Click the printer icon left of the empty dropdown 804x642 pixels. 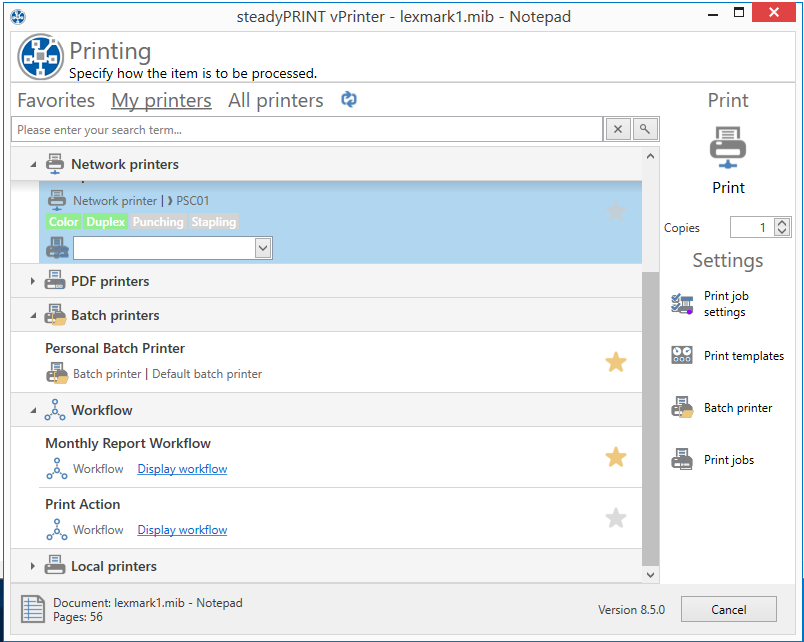click(x=57, y=248)
